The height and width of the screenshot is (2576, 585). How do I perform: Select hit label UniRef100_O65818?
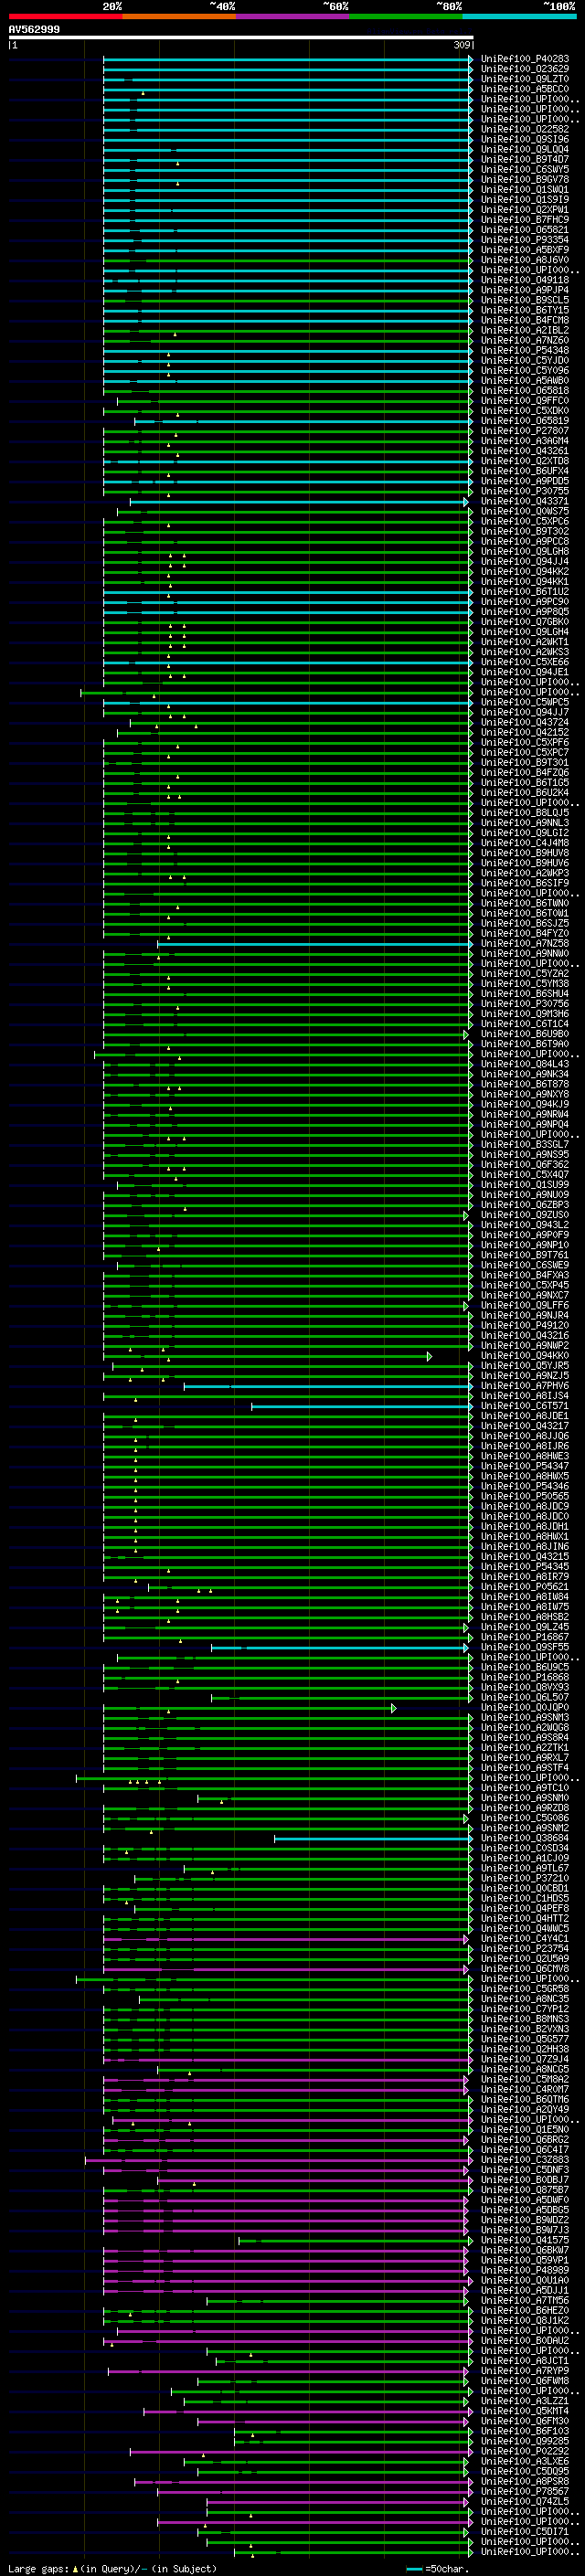[x=525, y=391]
